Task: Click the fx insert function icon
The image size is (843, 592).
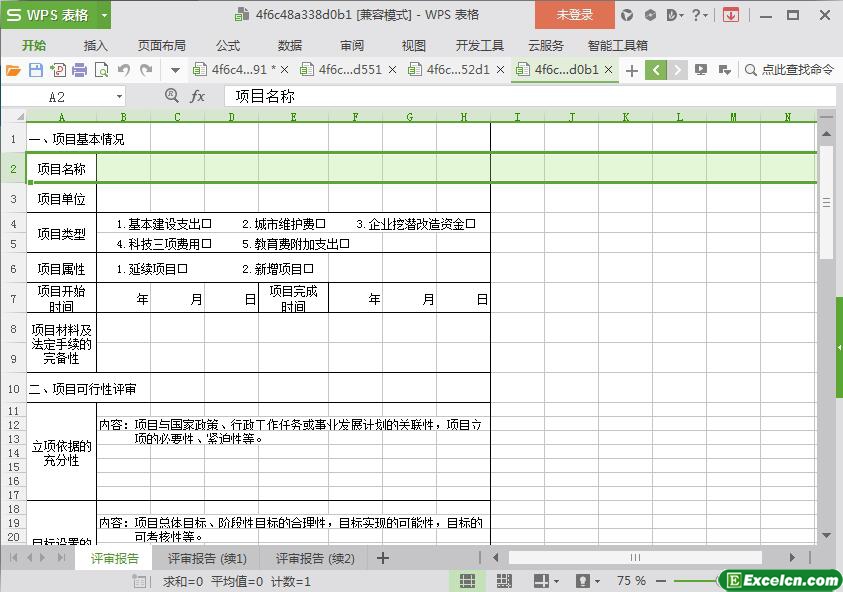Action: pyautogui.click(x=198, y=96)
